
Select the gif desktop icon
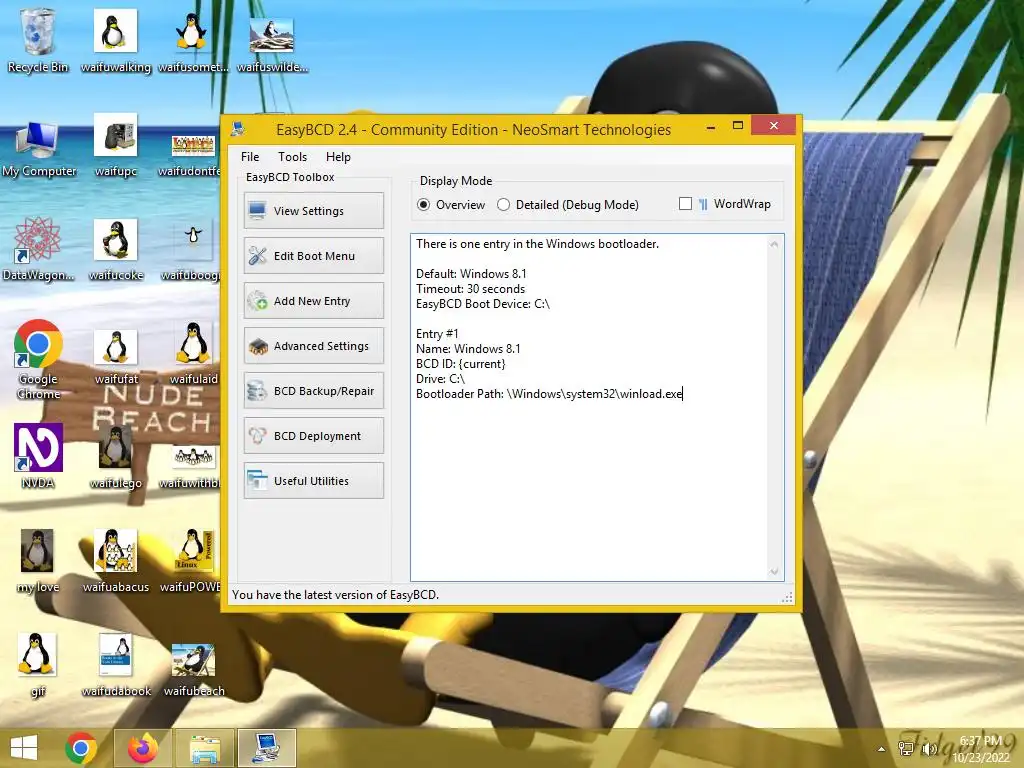tap(37, 665)
